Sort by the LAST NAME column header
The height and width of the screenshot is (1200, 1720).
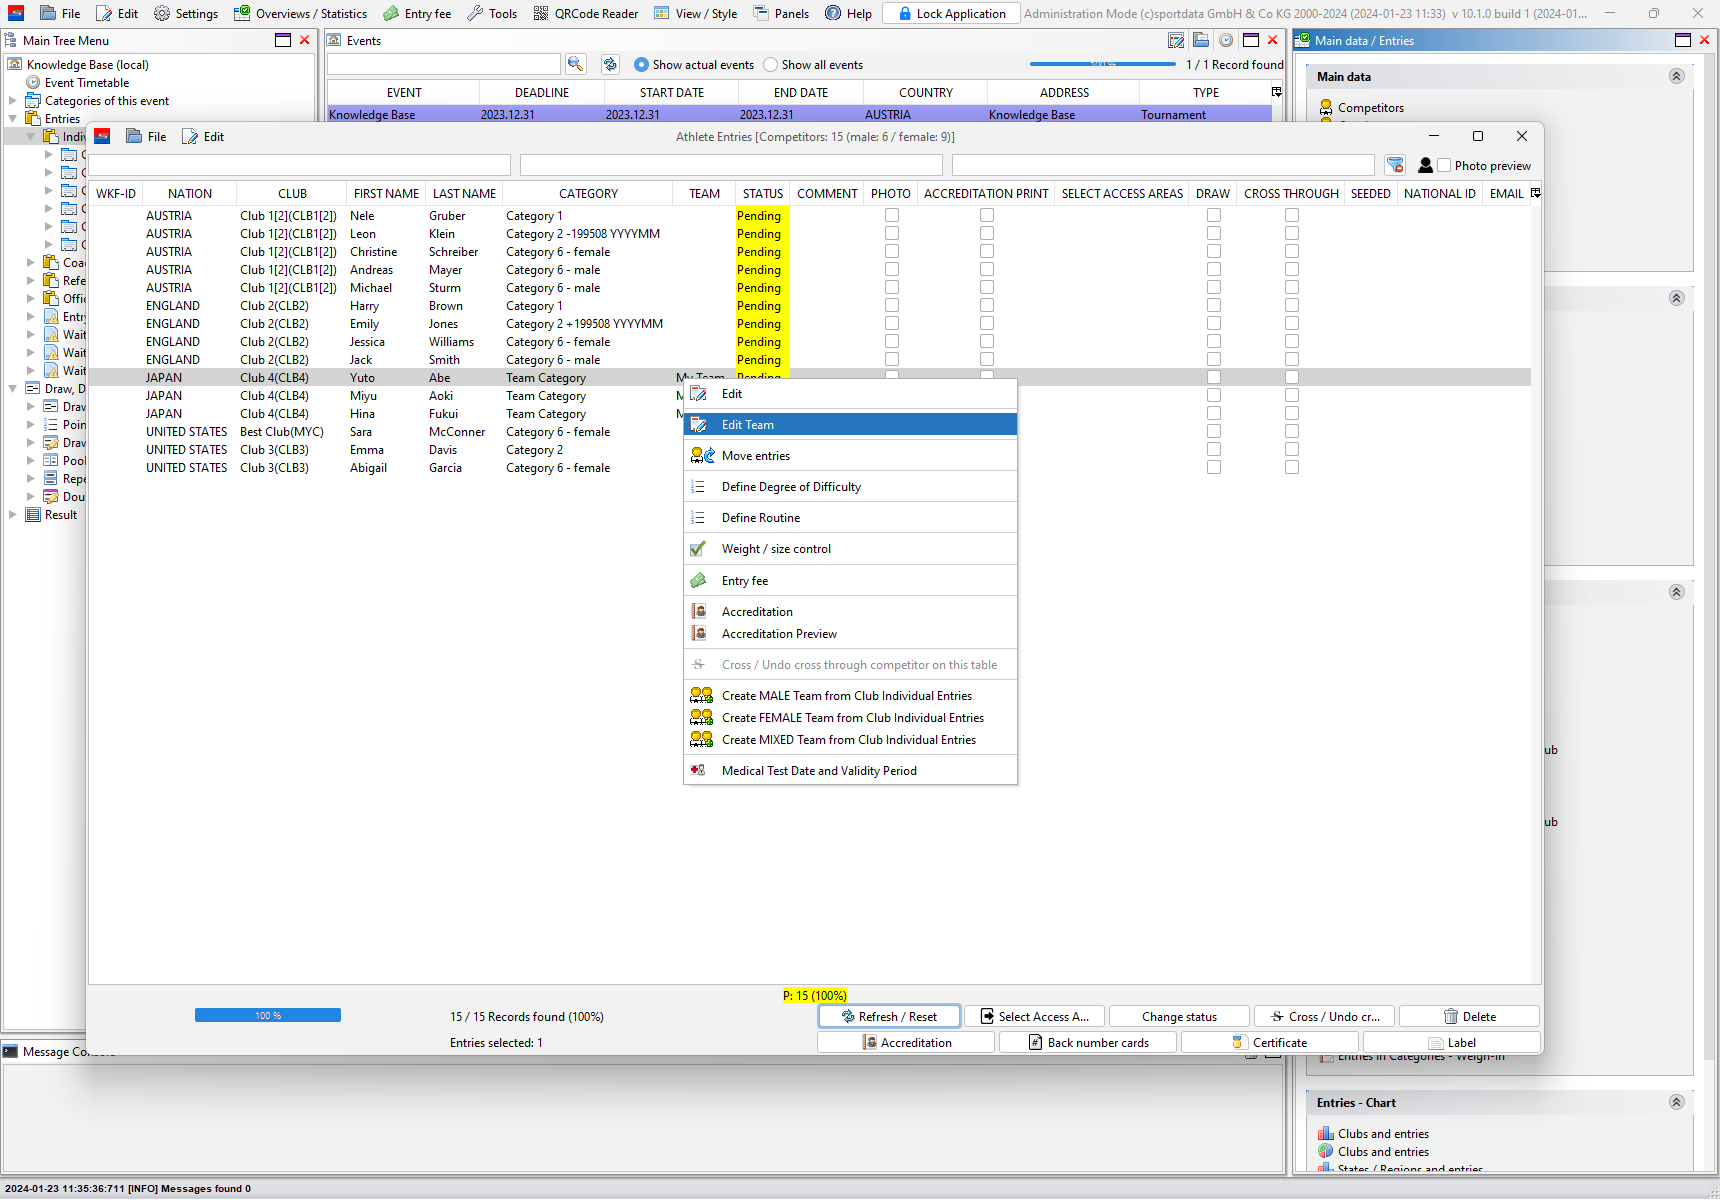tap(464, 193)
